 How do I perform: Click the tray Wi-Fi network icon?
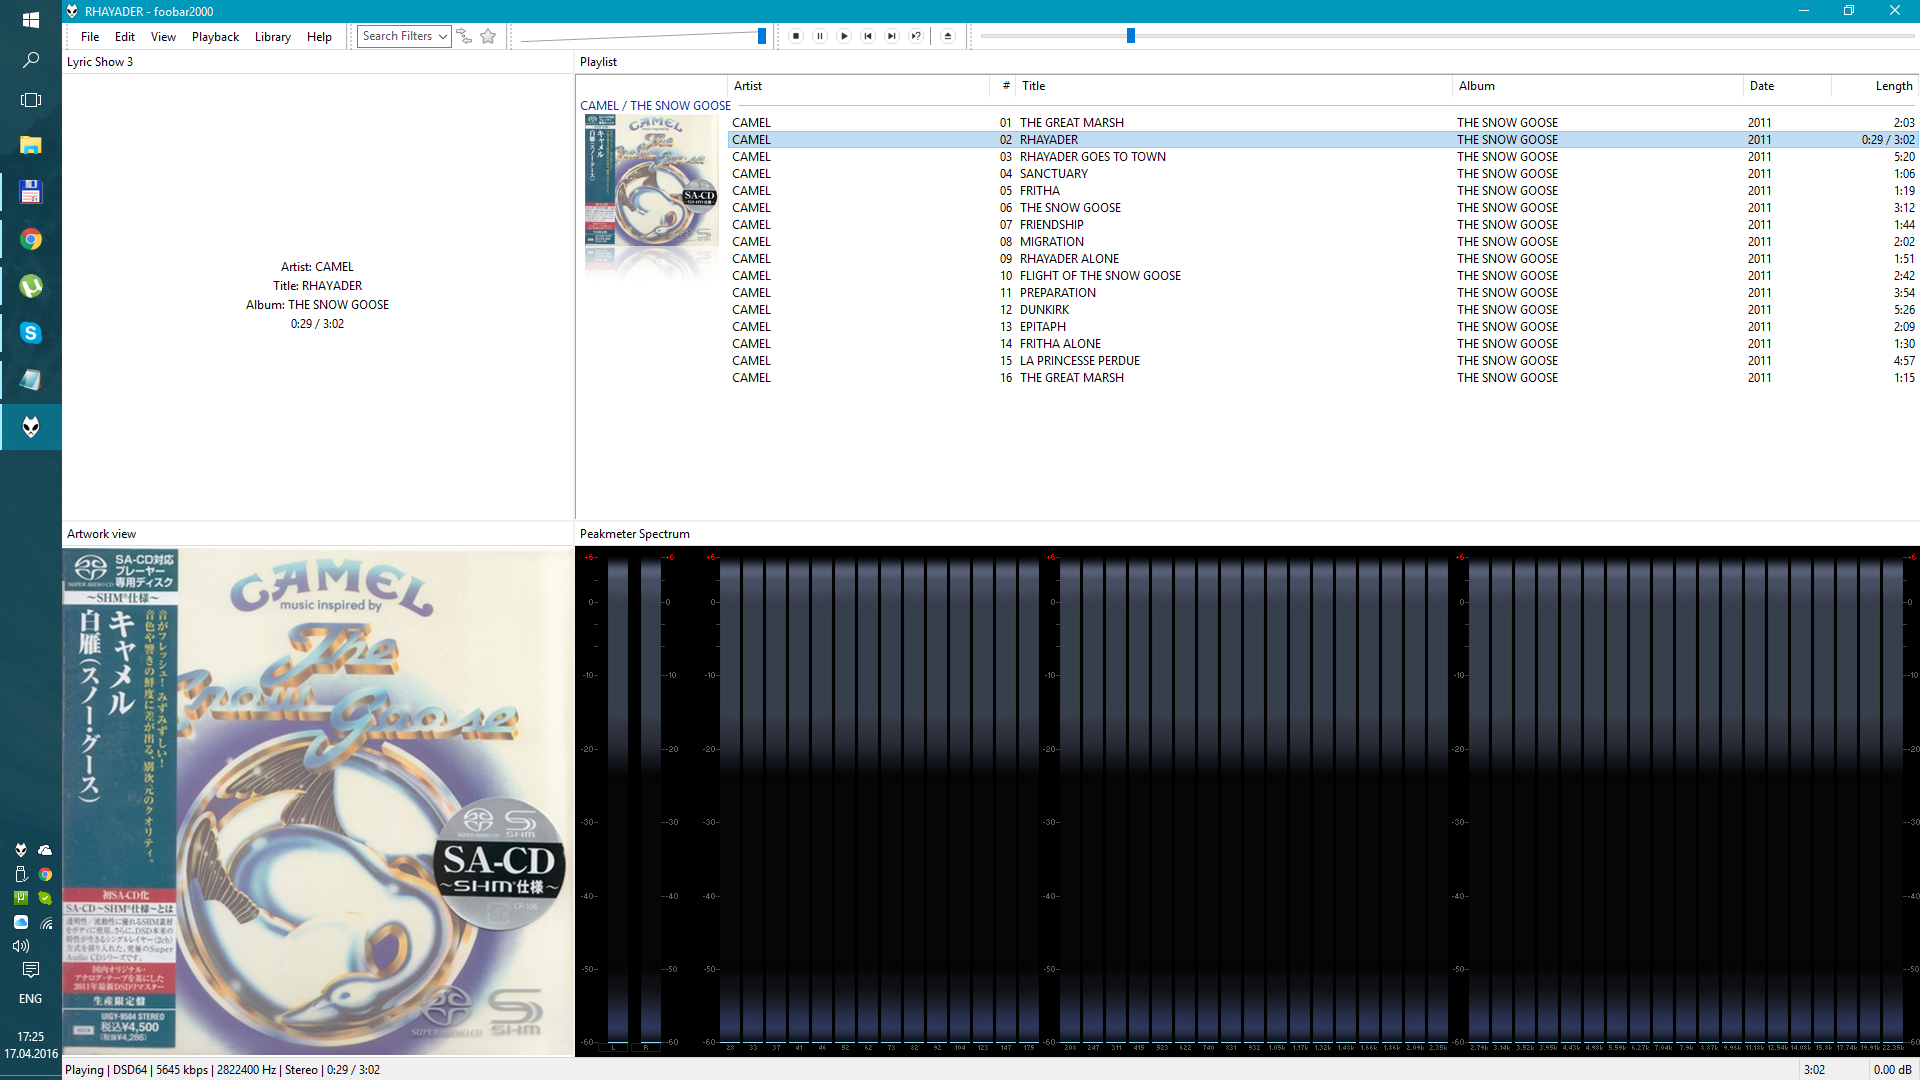(45, 922)
